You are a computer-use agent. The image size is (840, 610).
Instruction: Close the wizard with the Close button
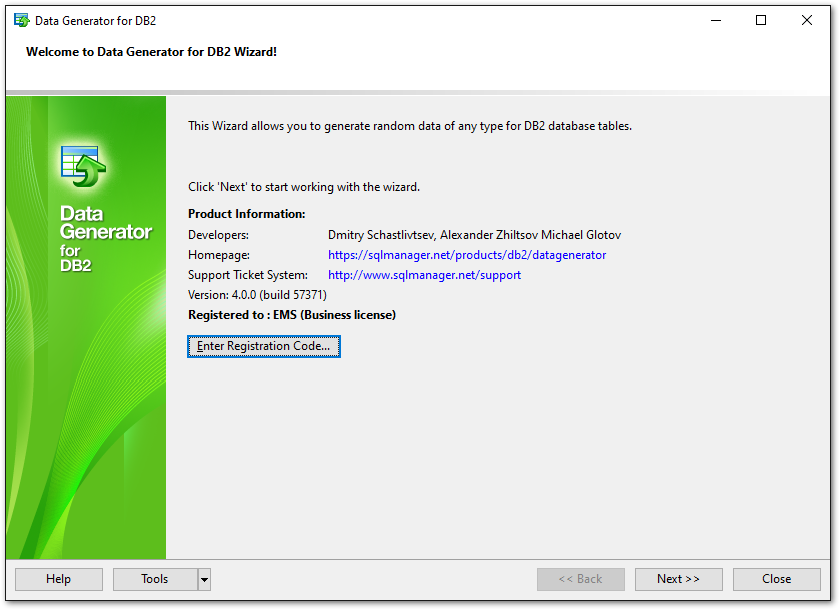(776, 579)
